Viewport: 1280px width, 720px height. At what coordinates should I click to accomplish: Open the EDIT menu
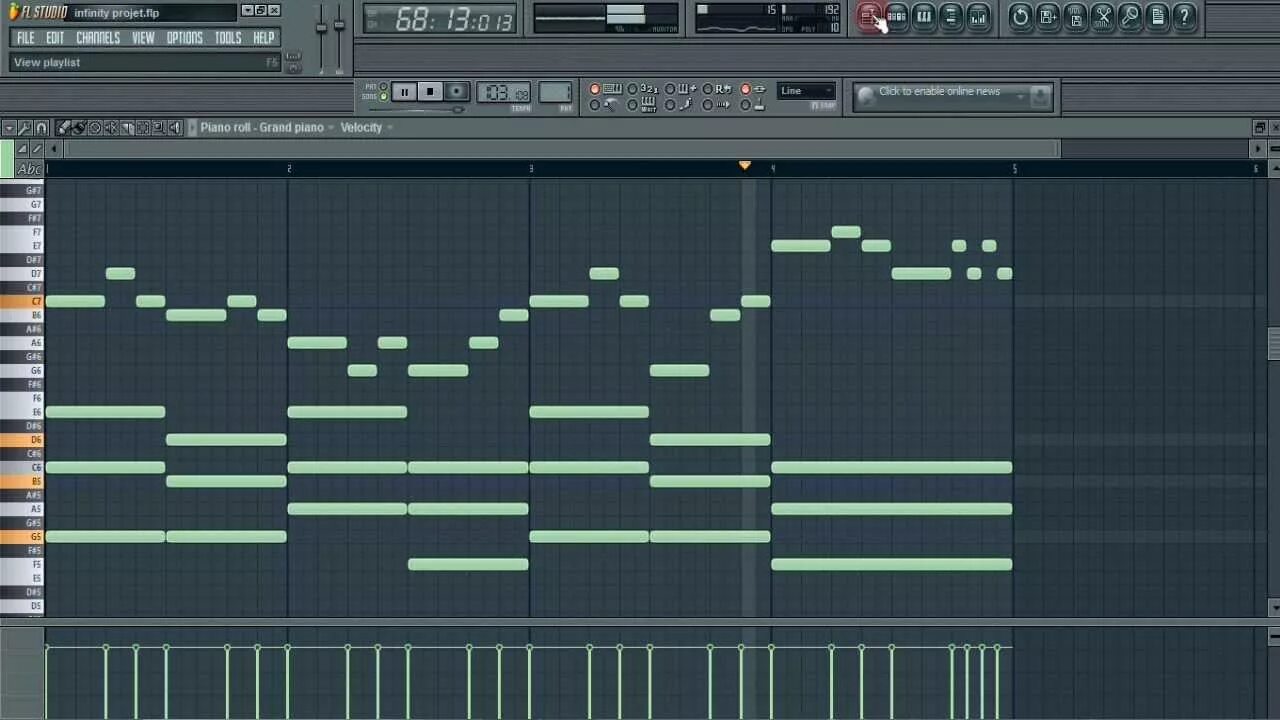55,38
